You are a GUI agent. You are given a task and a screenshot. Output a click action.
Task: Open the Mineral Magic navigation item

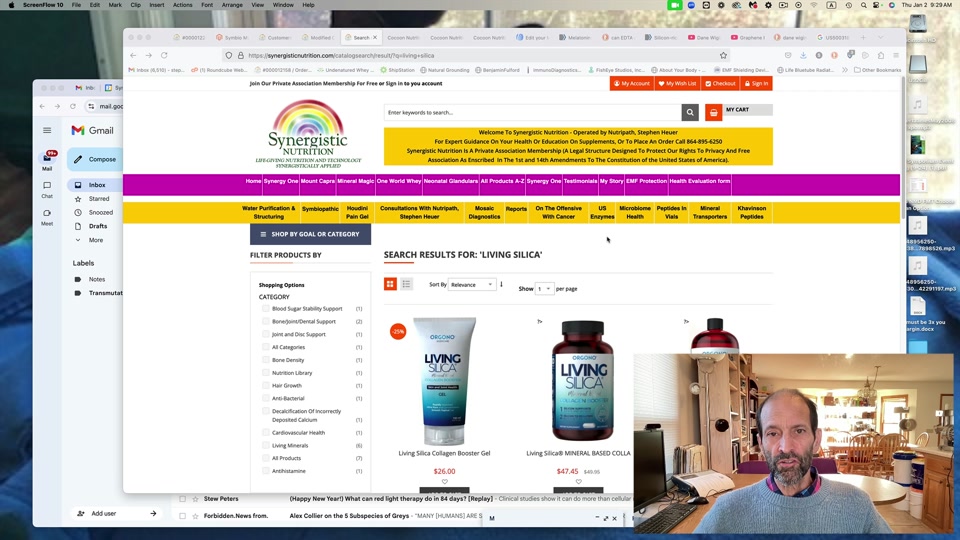(x=355, y=181)
